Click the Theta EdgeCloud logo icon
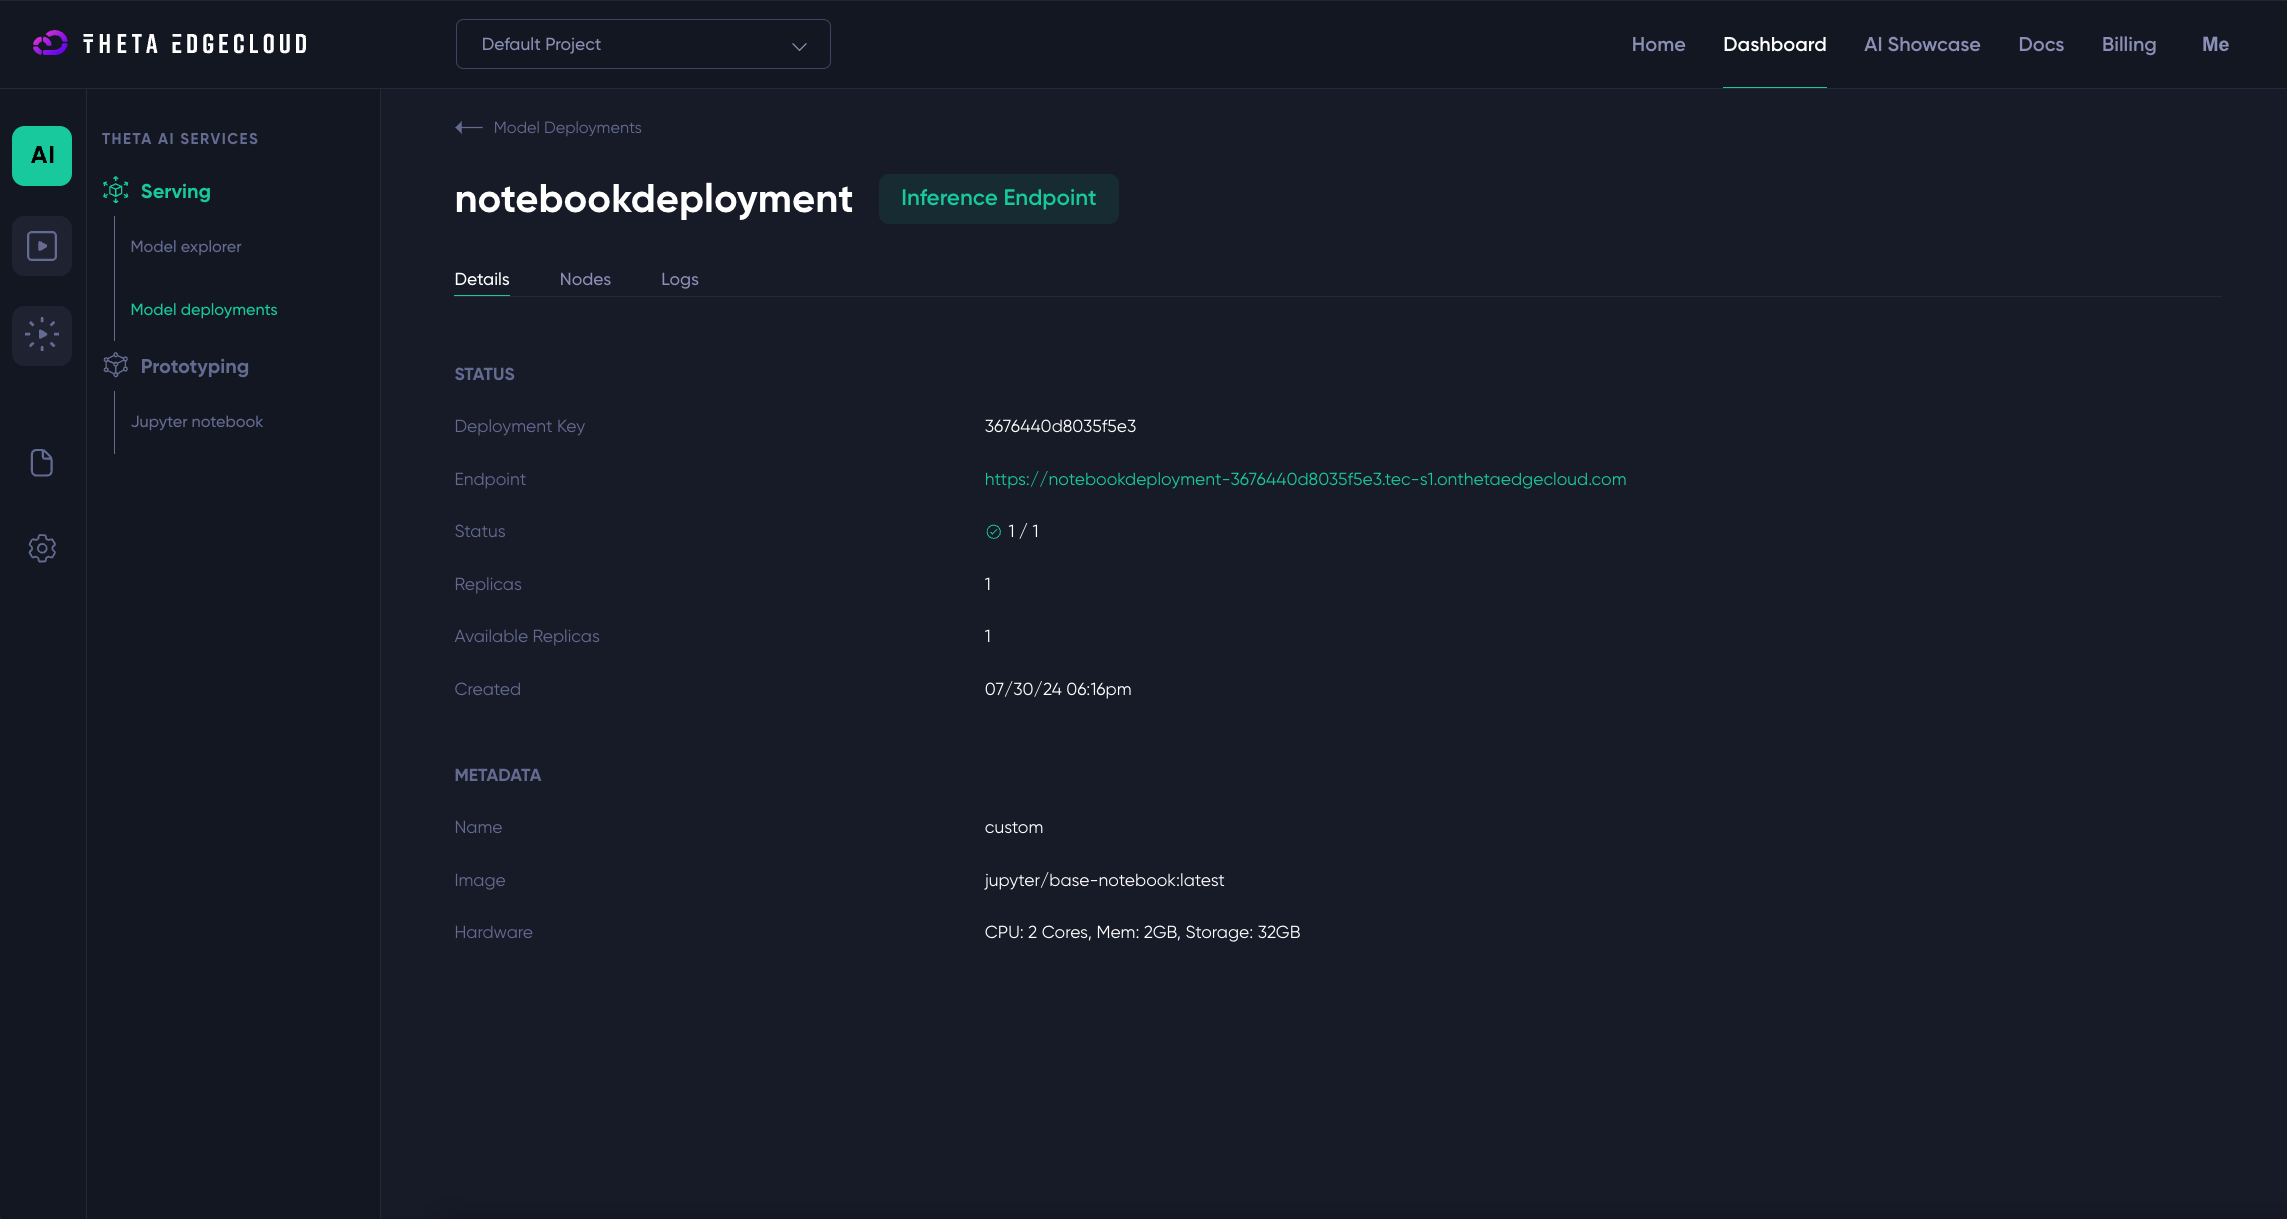Image resolution: width=2287 pixels, height=1219 pixels. (50, 43)
